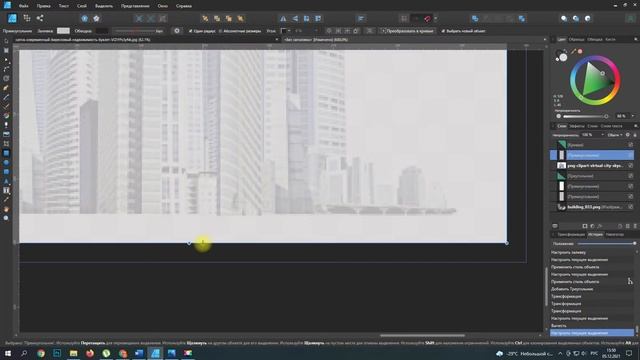The height and width of the screenshot is (360, 640).
Task: Click the Add boolean operation icon
Action: pos(475,18)
